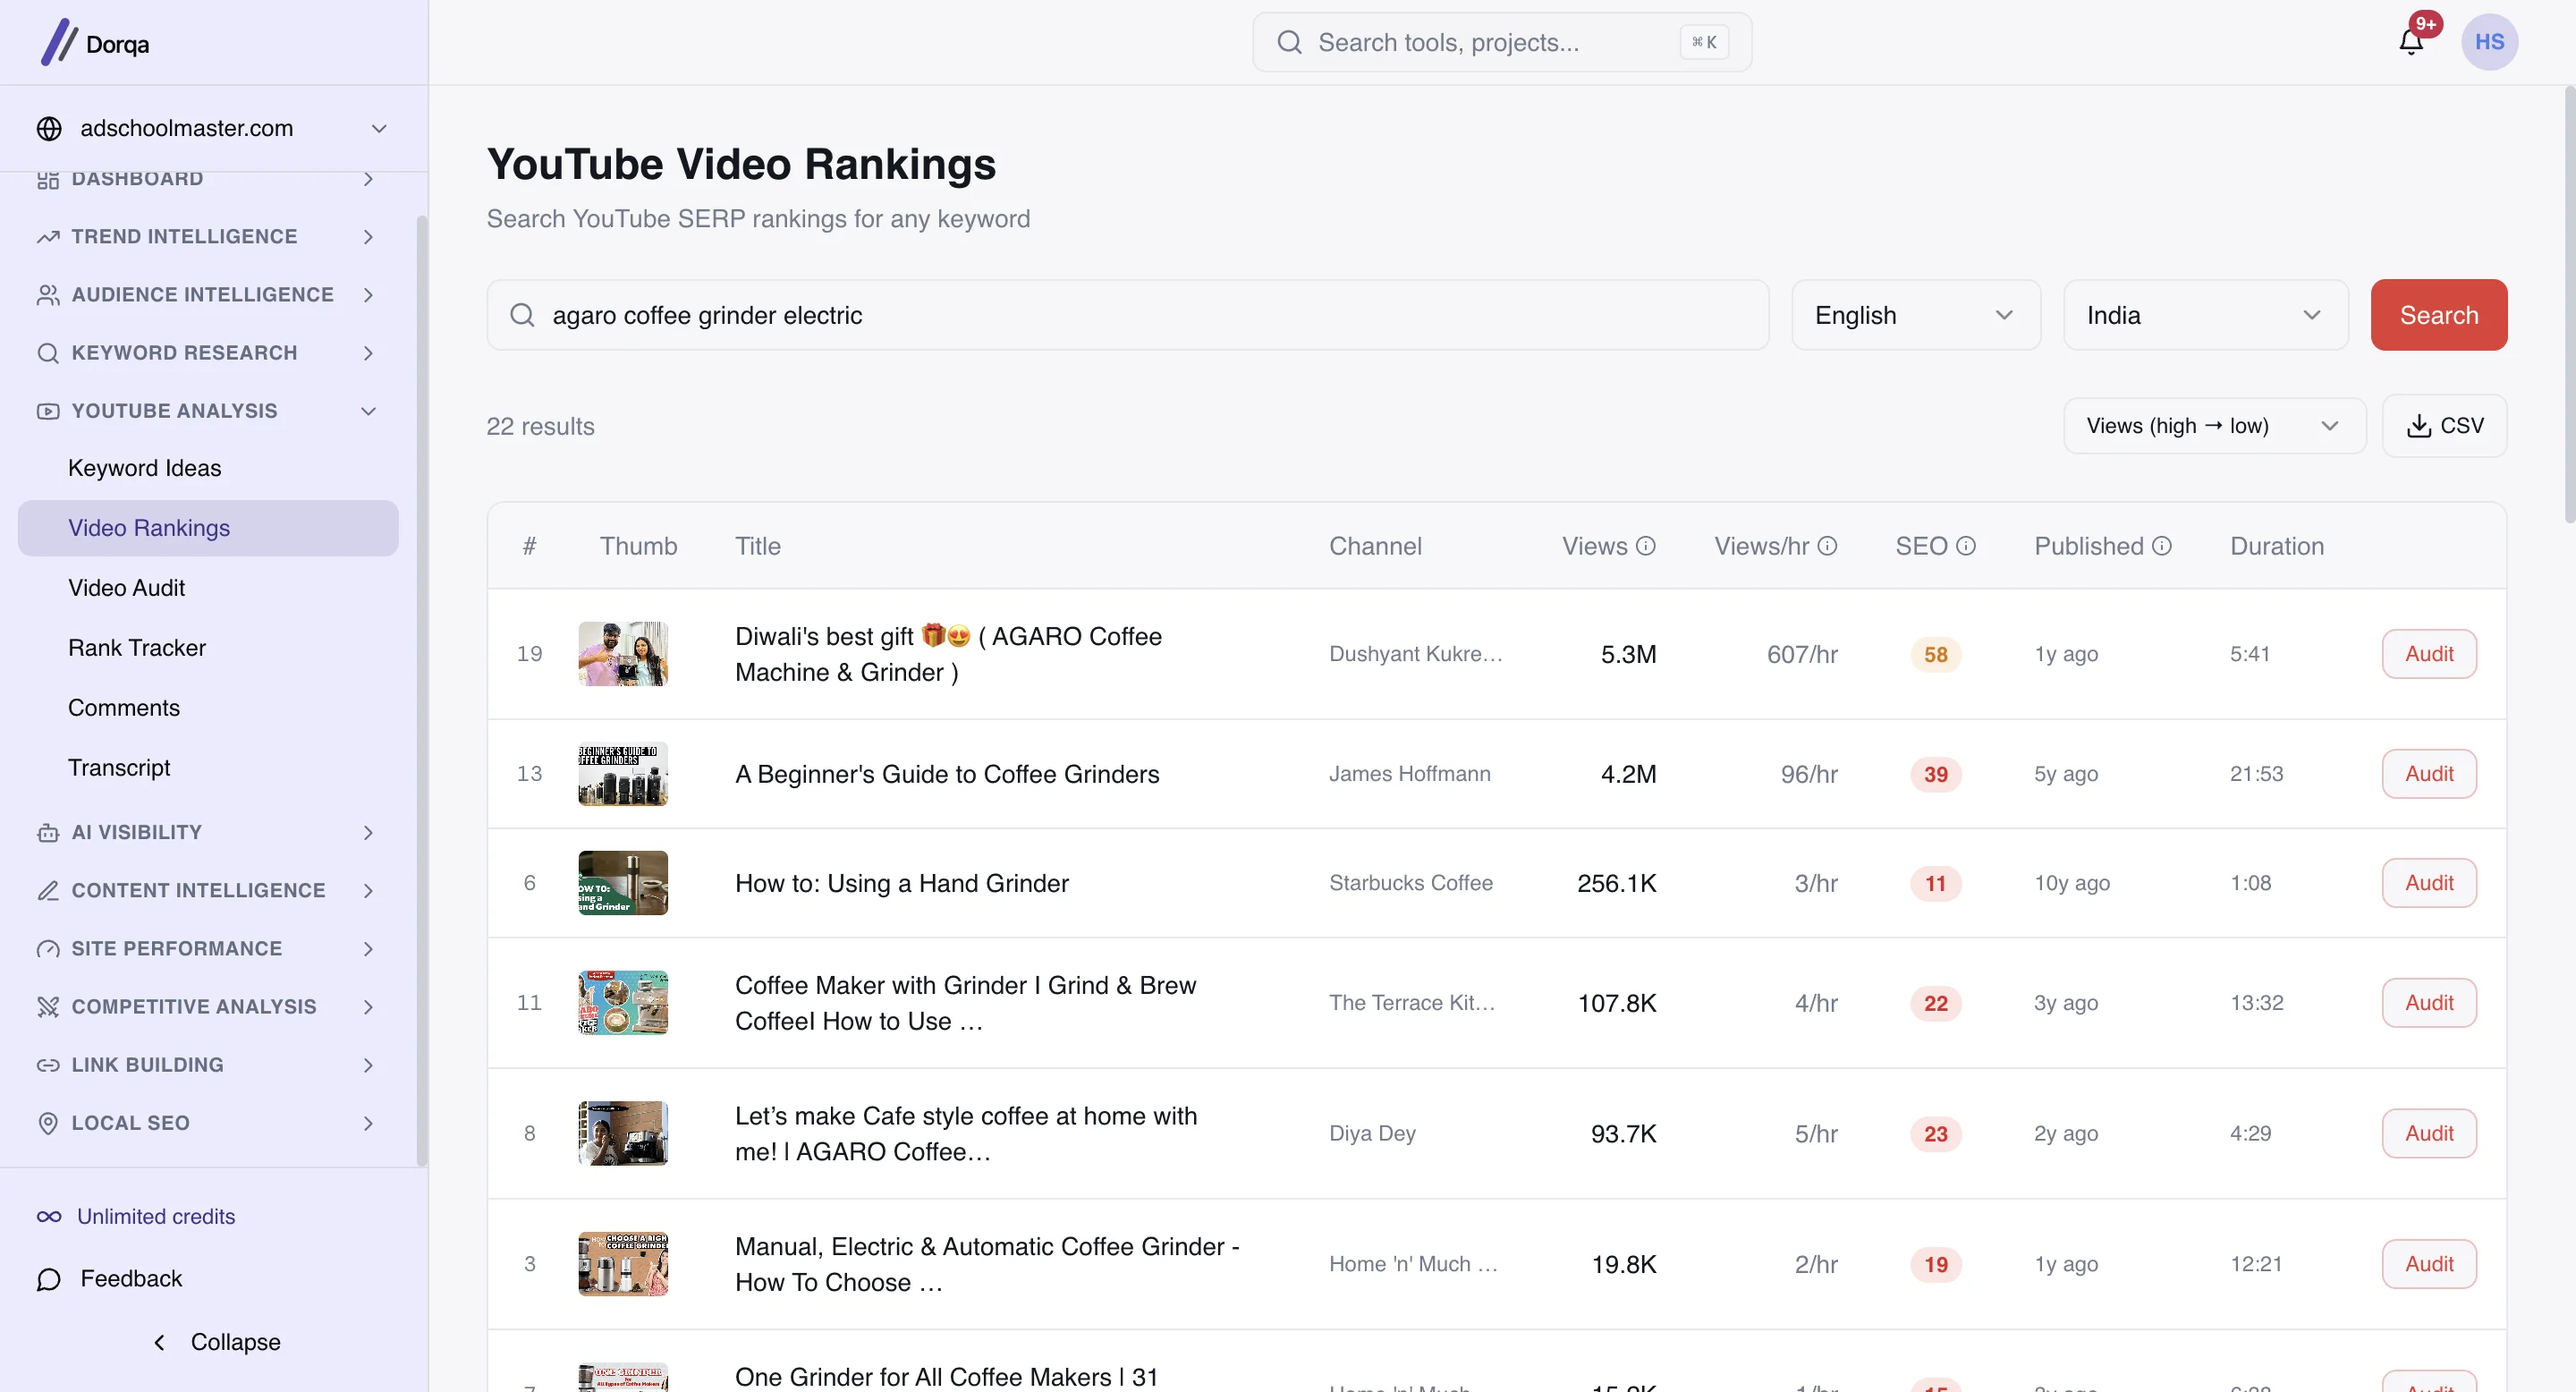The image size is (2576, 1392).
Task: Click the Trend Intelligence chart icon
Action: point(48,237)
